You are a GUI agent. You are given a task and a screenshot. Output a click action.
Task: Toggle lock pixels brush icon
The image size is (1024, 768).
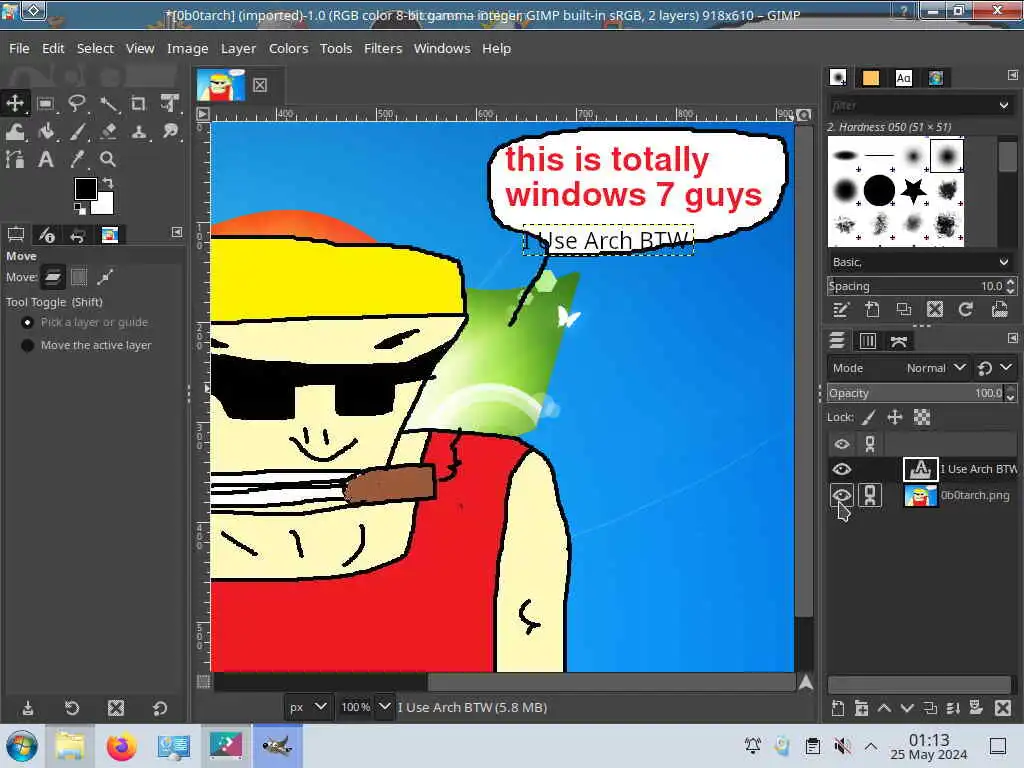pos(869,417)
